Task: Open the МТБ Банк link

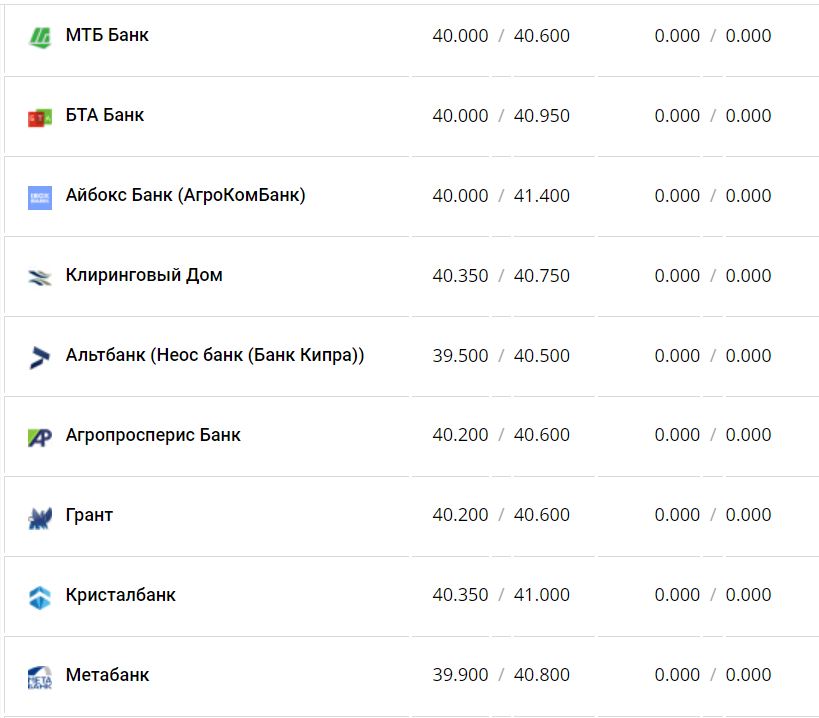Action: pyautogui.click(x=107, y=35)
